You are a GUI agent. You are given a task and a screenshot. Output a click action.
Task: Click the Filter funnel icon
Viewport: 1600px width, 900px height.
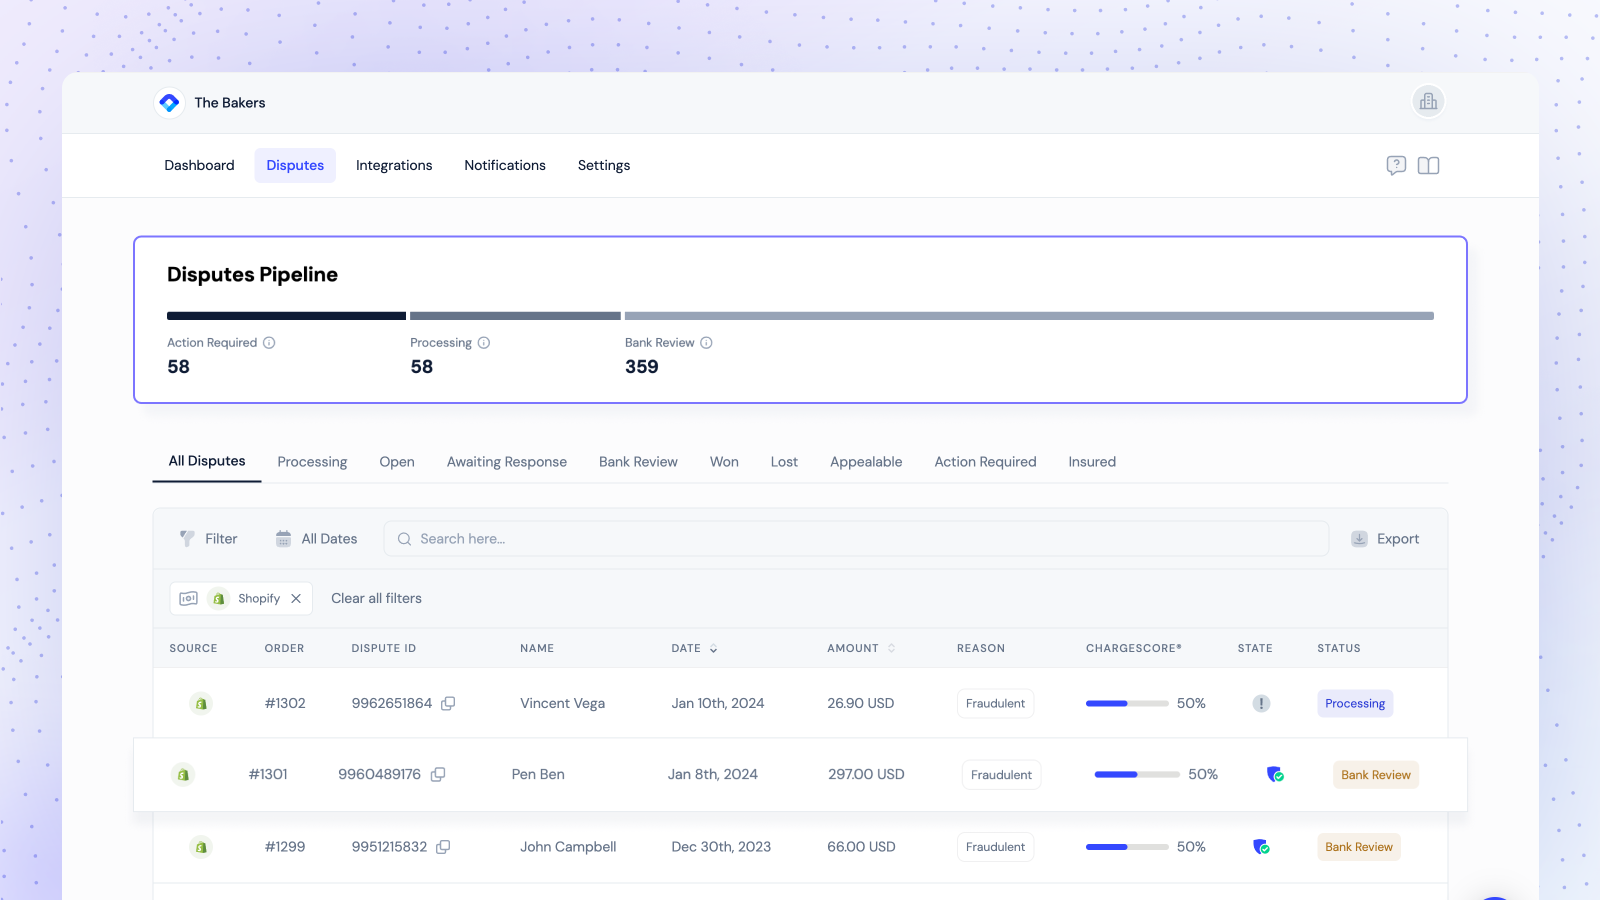pyautogui.click(x=187, y=538)
